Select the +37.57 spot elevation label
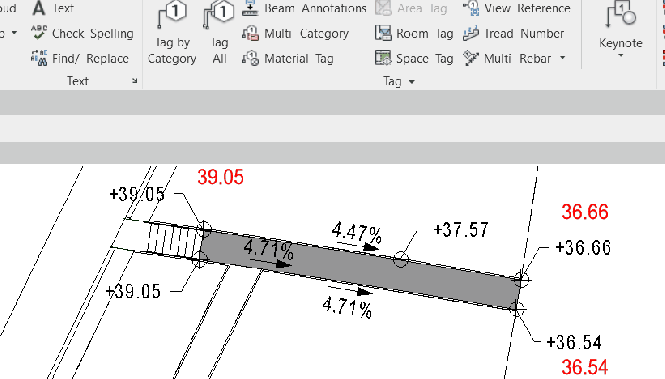 pyautogui.click(x=461, y=230)
